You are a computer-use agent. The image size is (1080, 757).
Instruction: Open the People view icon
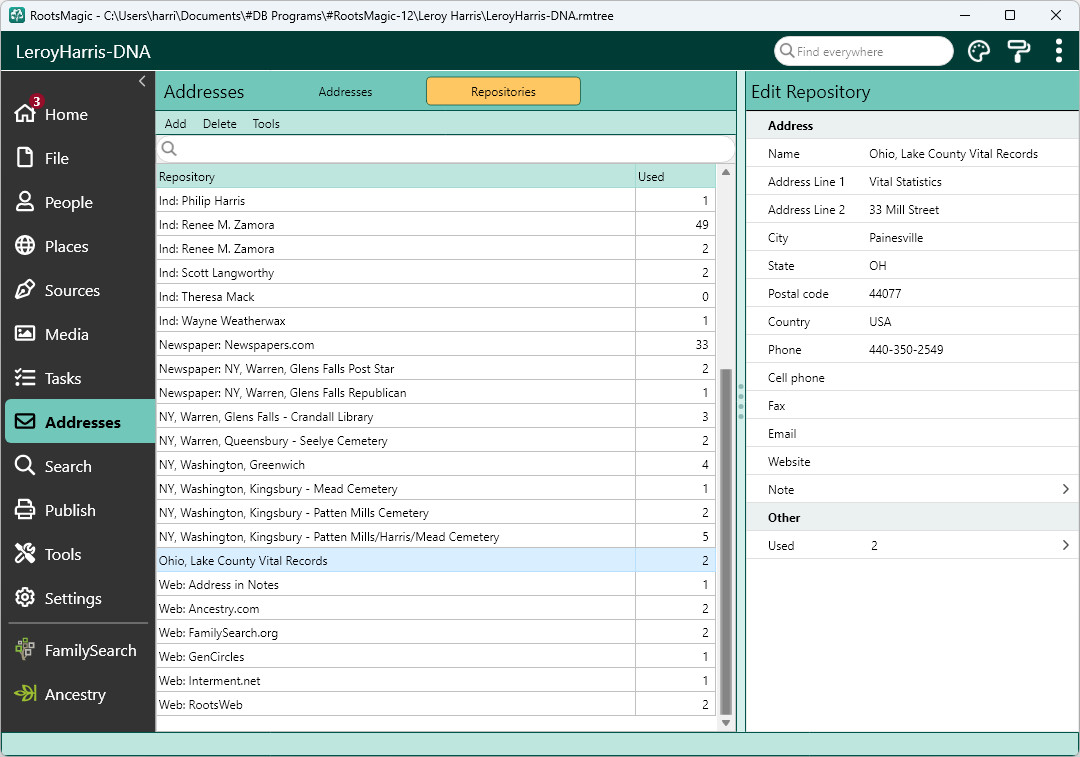(x=25, y=202)
